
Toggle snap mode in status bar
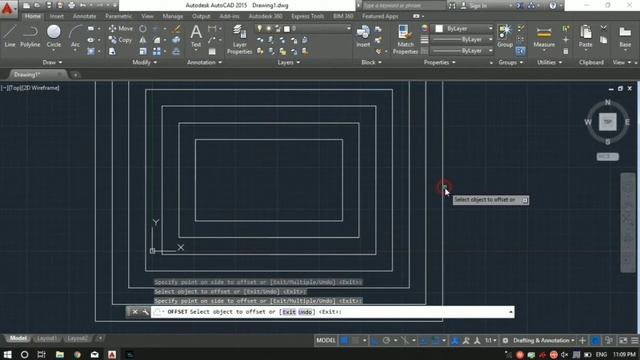click(356, 340)
